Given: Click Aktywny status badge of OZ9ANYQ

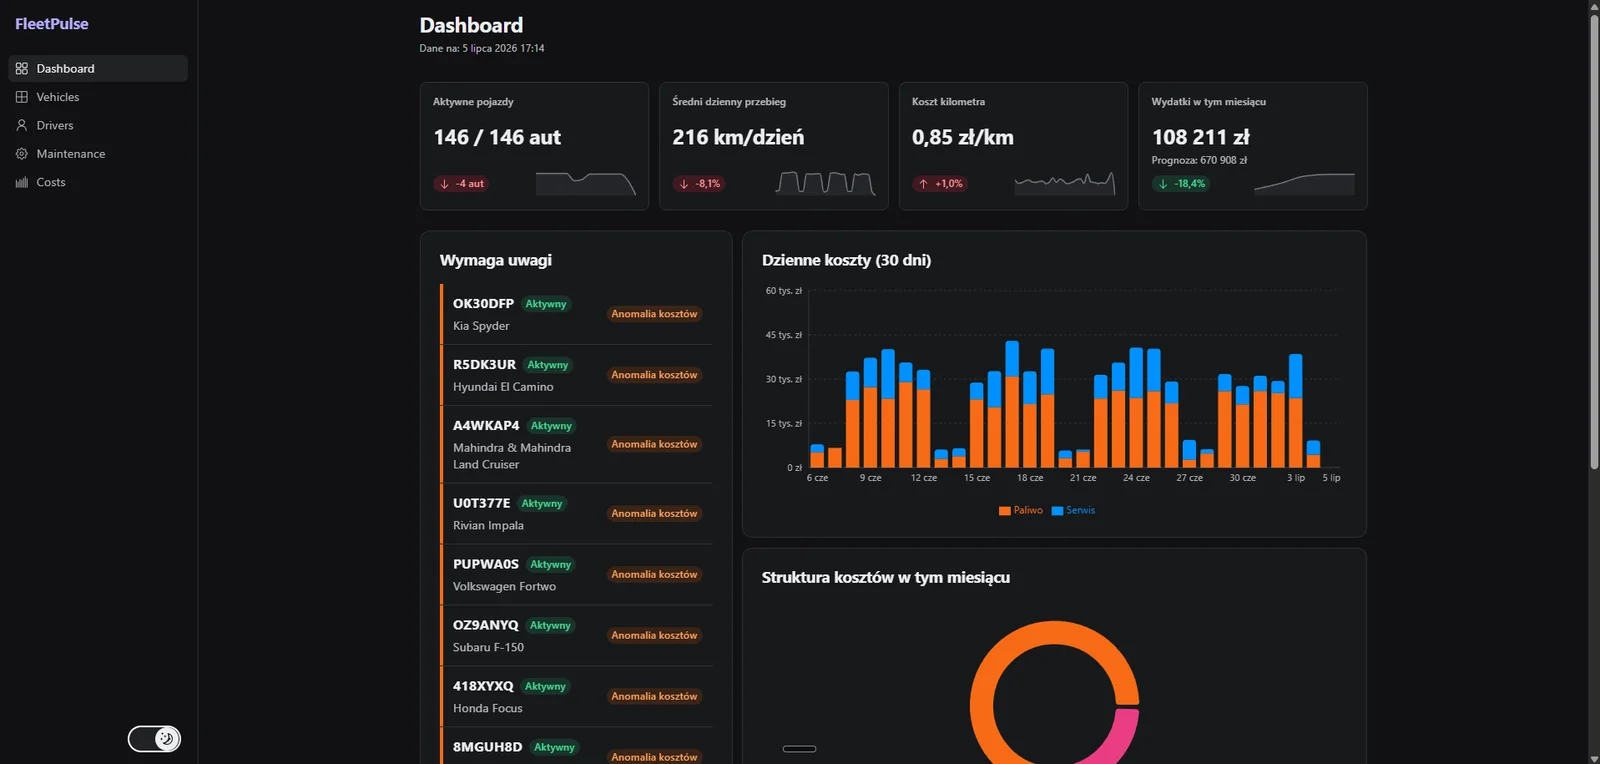Looking at the screenshot, I should pyautogui.click(x=550, y=626).
